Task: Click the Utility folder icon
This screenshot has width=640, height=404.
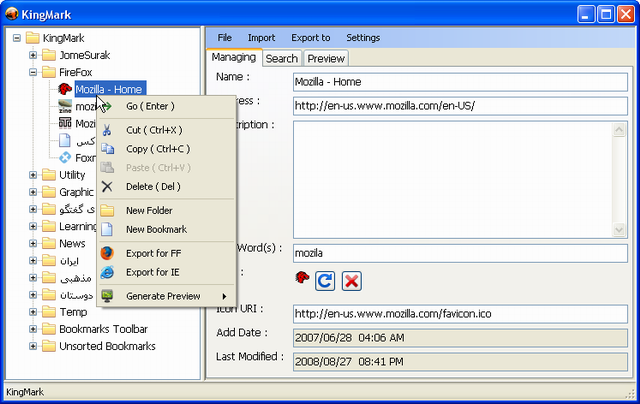Action: point(49,175)
